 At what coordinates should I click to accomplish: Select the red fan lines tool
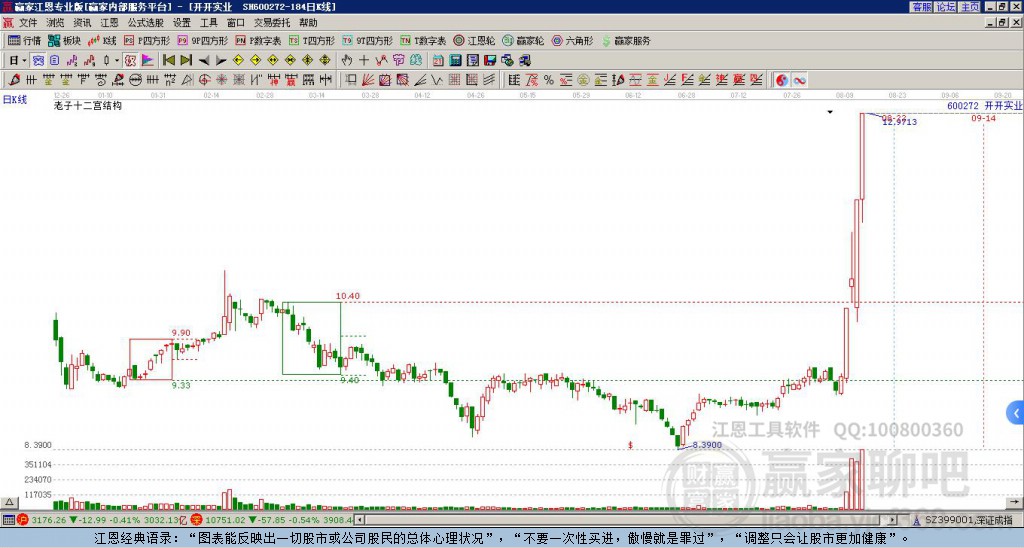point(368,80)
